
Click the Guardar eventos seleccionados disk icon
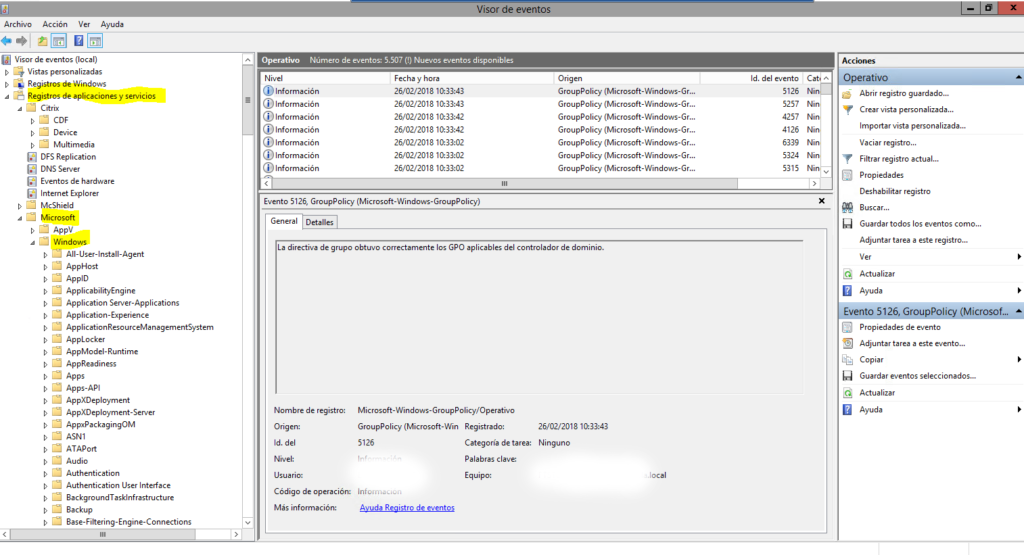[x=848, y=376]
